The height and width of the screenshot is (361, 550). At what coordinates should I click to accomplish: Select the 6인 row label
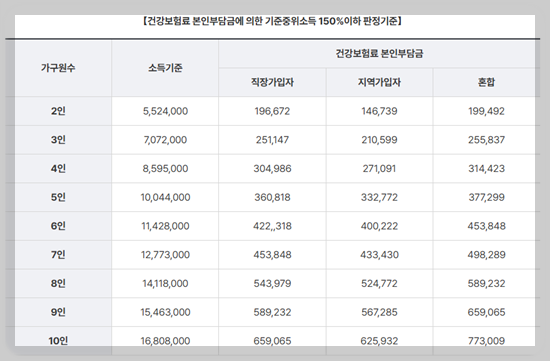(58, 226)
